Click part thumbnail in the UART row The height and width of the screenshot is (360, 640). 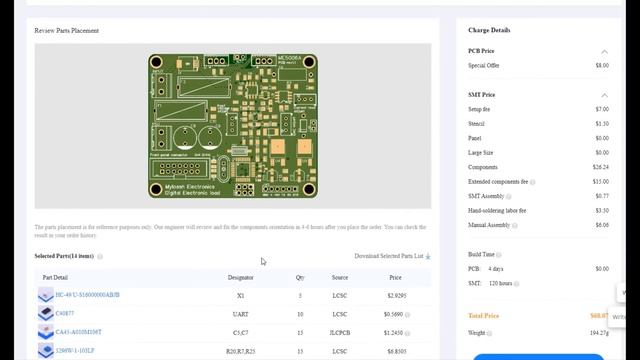(x=46, y=313)
